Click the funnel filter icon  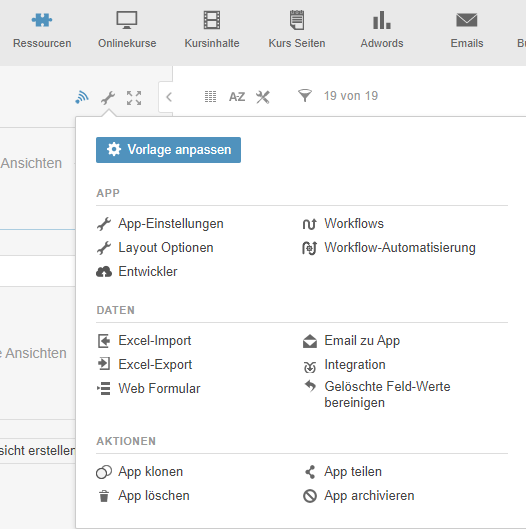coord(305,96)
